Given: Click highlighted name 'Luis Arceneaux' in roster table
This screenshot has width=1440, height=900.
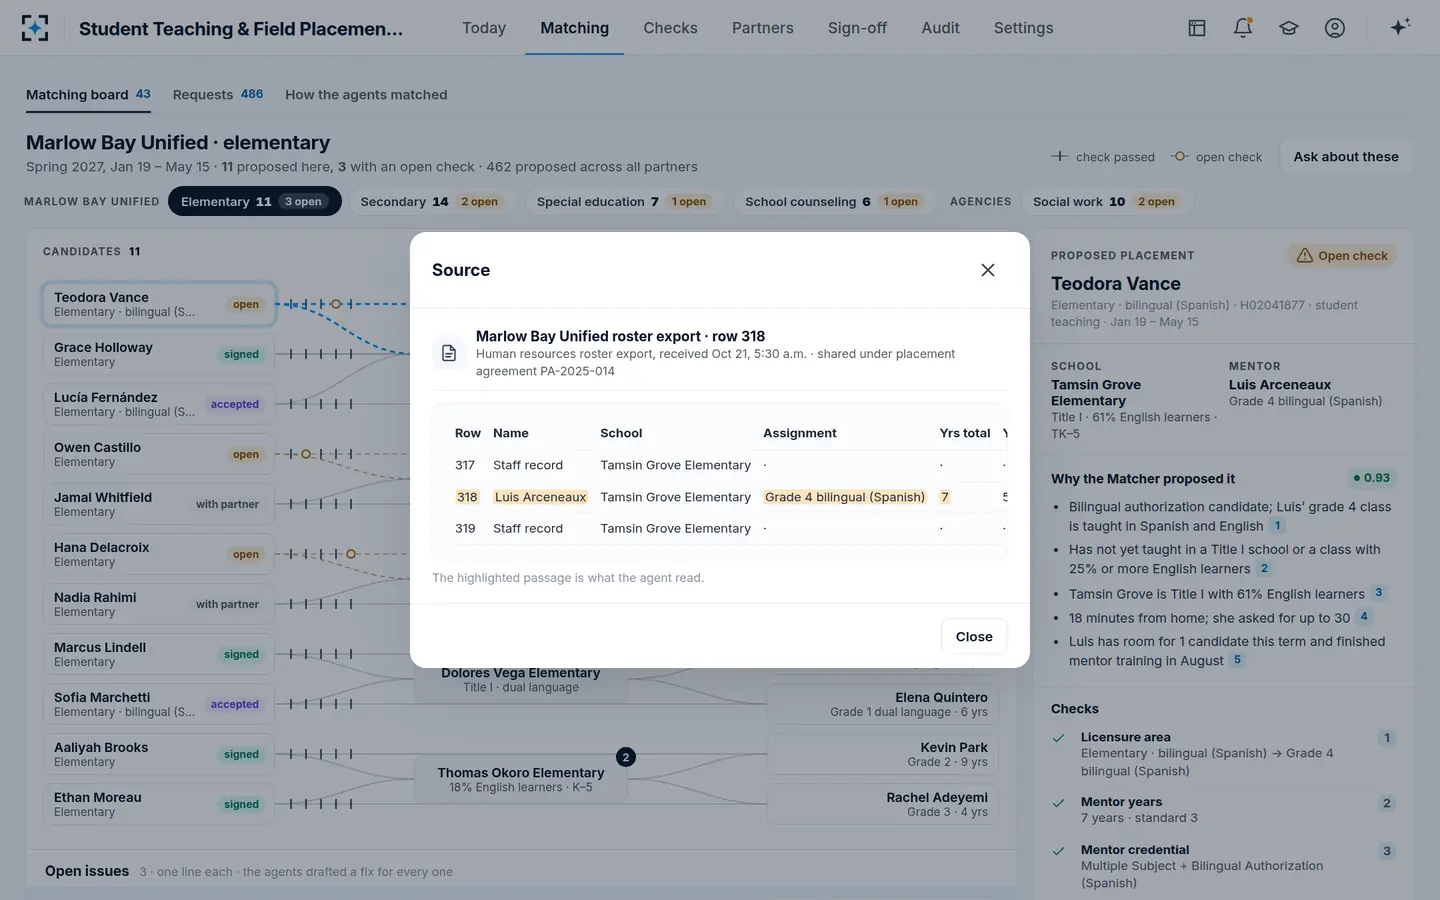Looking at the screenshot, I should point(540,497).
